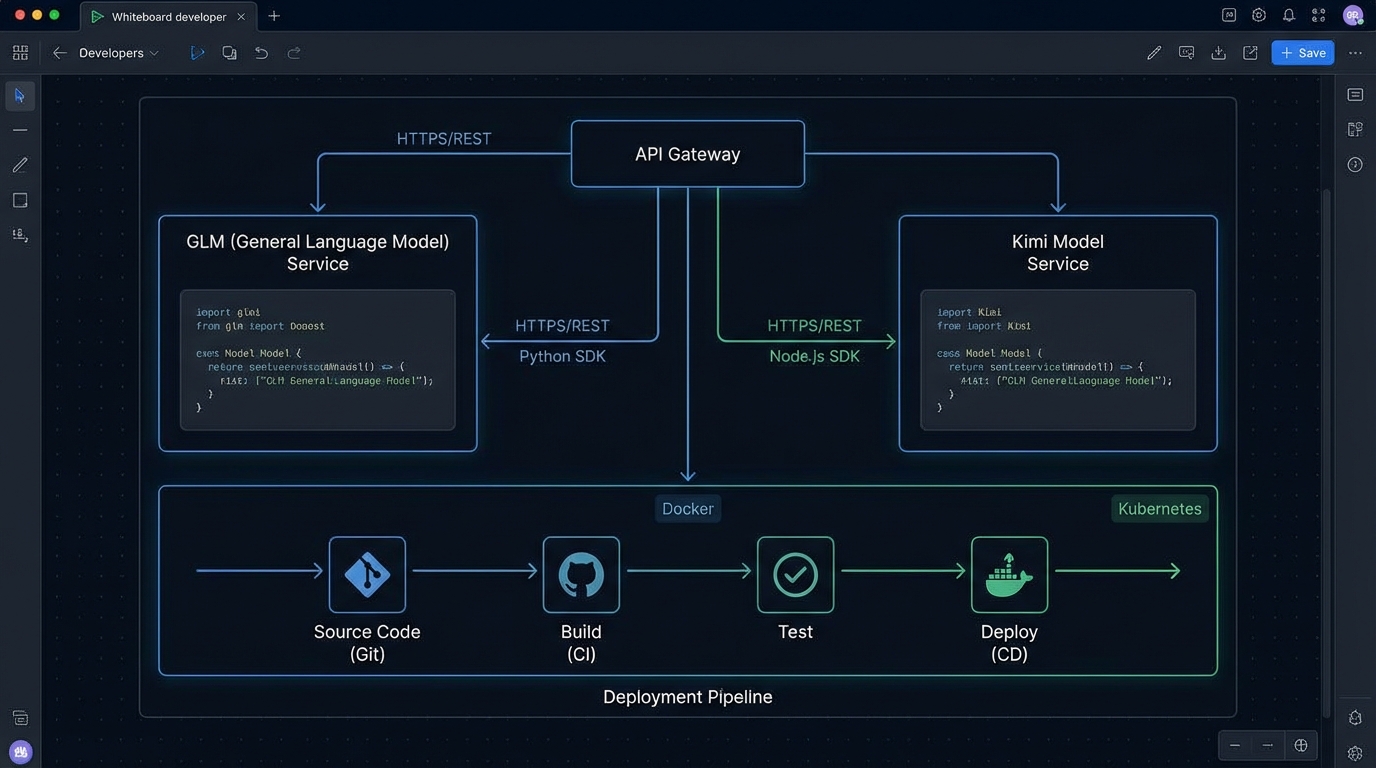This screenshot has width=1376, height=768.
Task: Open the templates panel on right sidebar
Action: click(x=1354, y=129)
